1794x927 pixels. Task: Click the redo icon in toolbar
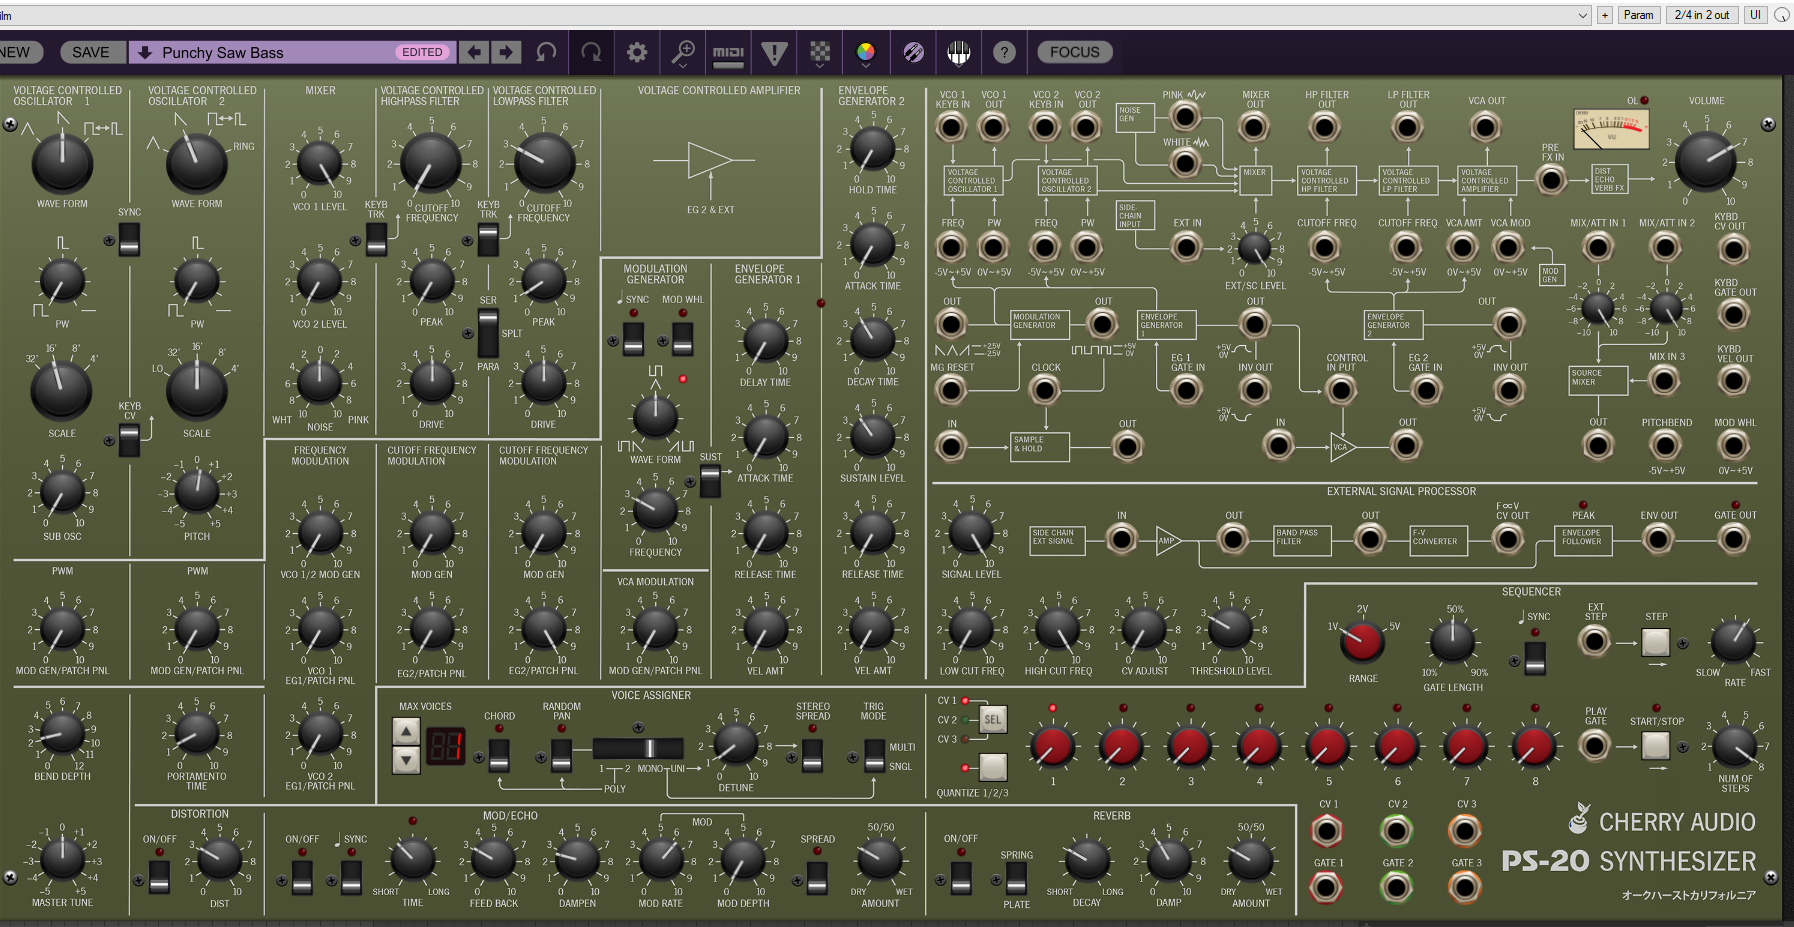coord(591,52)
